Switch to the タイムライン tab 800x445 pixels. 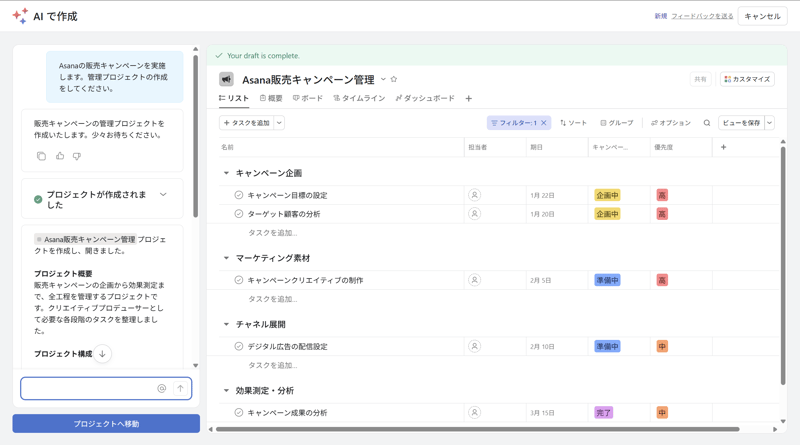pyautogui.click(x=359, y=98)
